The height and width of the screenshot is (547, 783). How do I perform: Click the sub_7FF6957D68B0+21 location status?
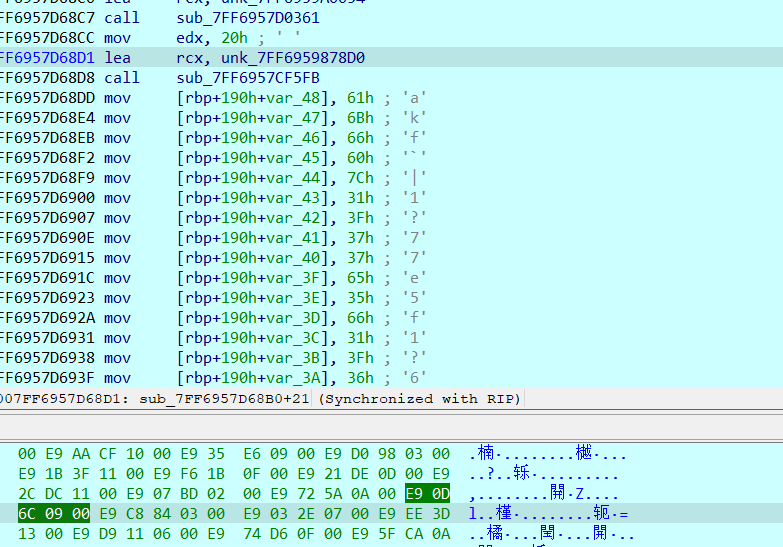(x=224, y=399)
